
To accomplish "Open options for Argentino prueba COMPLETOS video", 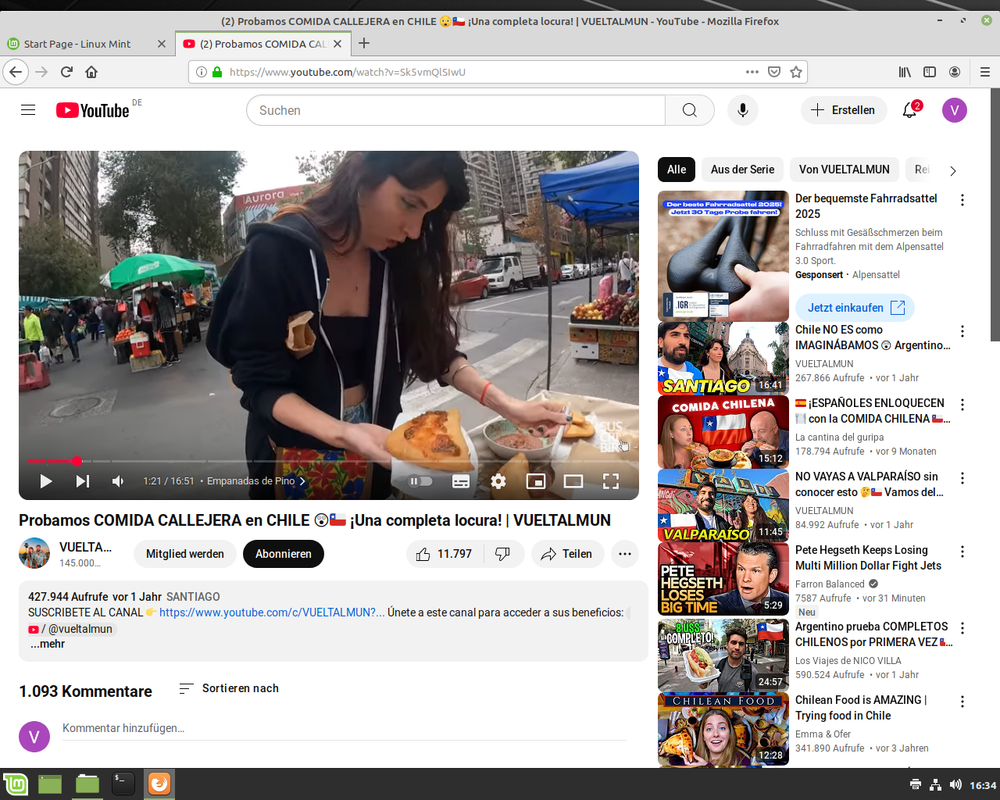I will coord(962,628).
